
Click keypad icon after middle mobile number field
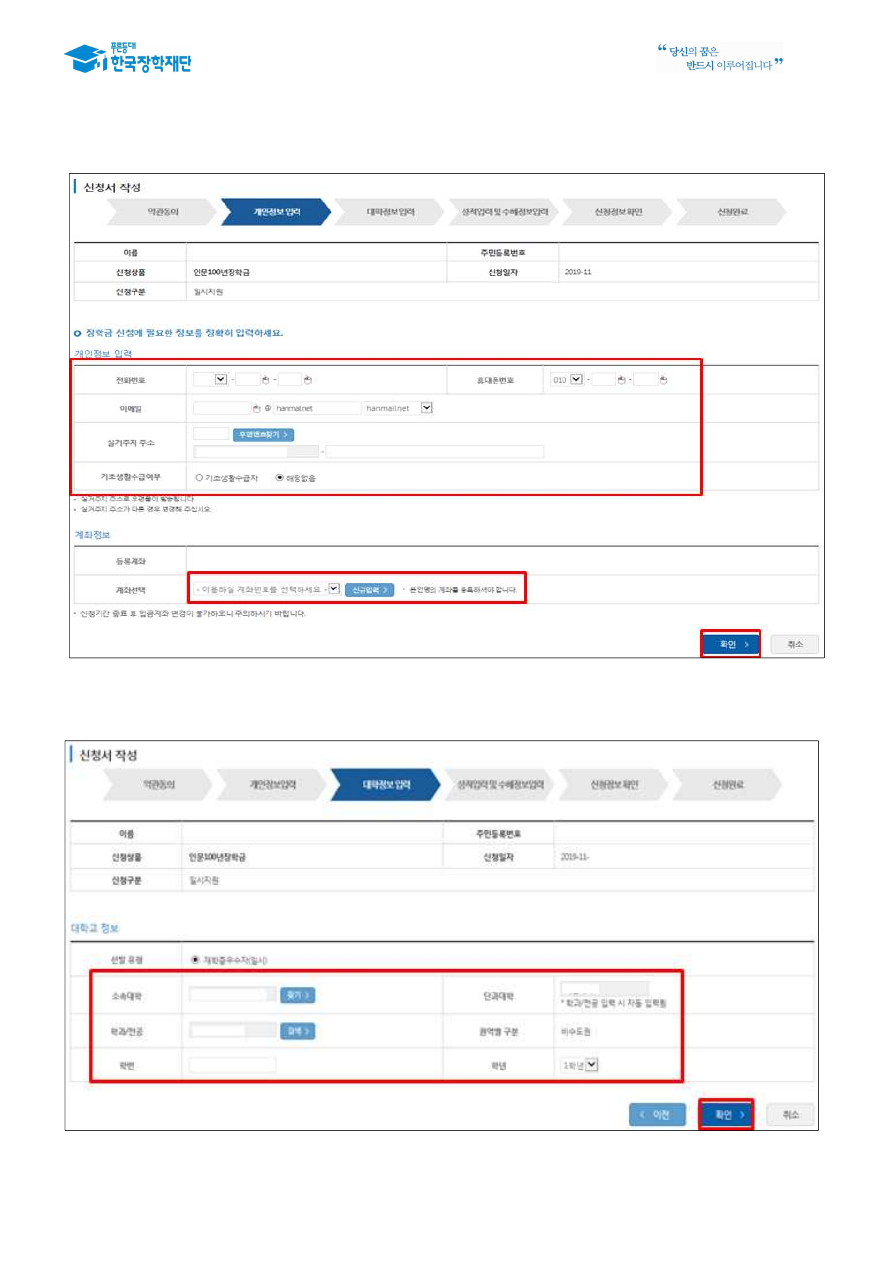tap(621, 379)
